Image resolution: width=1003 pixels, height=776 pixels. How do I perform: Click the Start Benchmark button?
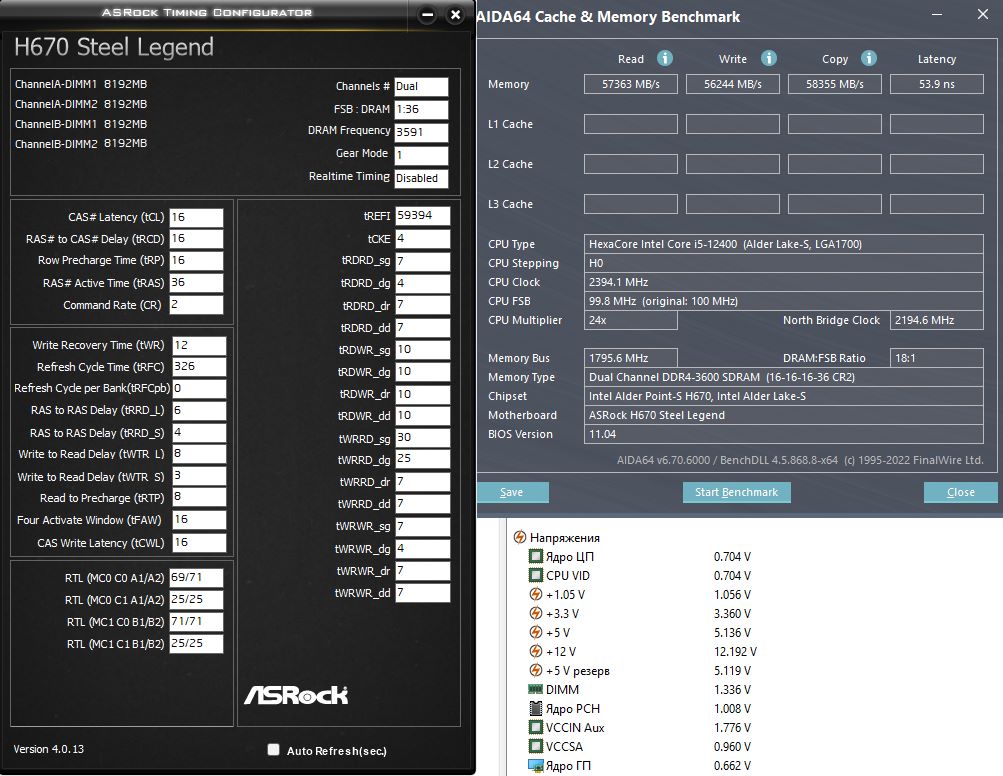pos(736,492)
